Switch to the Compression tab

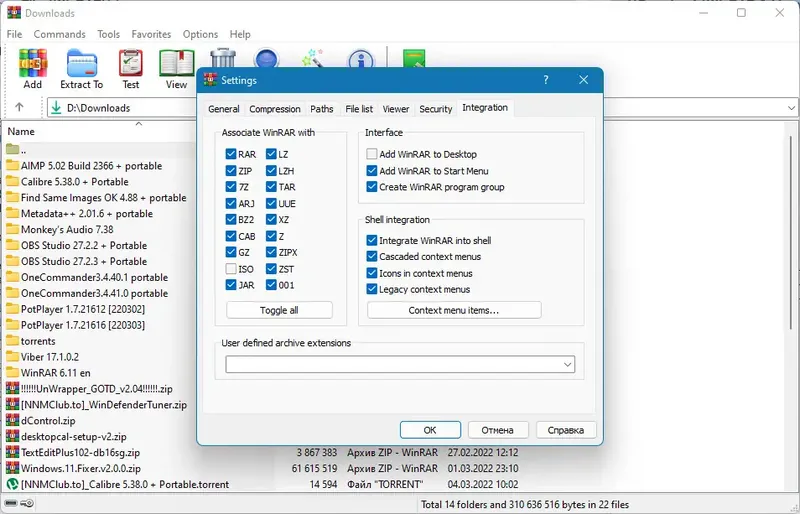tap(274, 109)
